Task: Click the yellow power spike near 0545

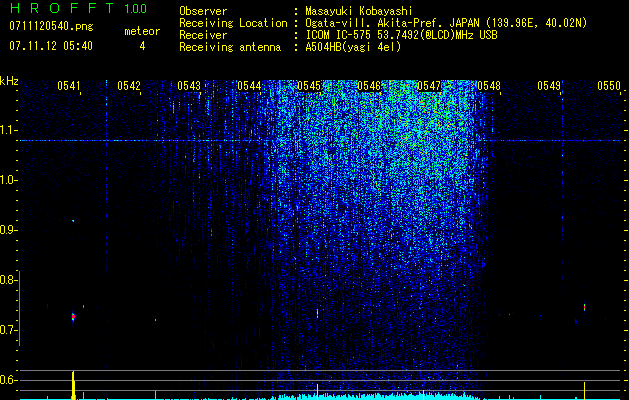Action: 317,391
